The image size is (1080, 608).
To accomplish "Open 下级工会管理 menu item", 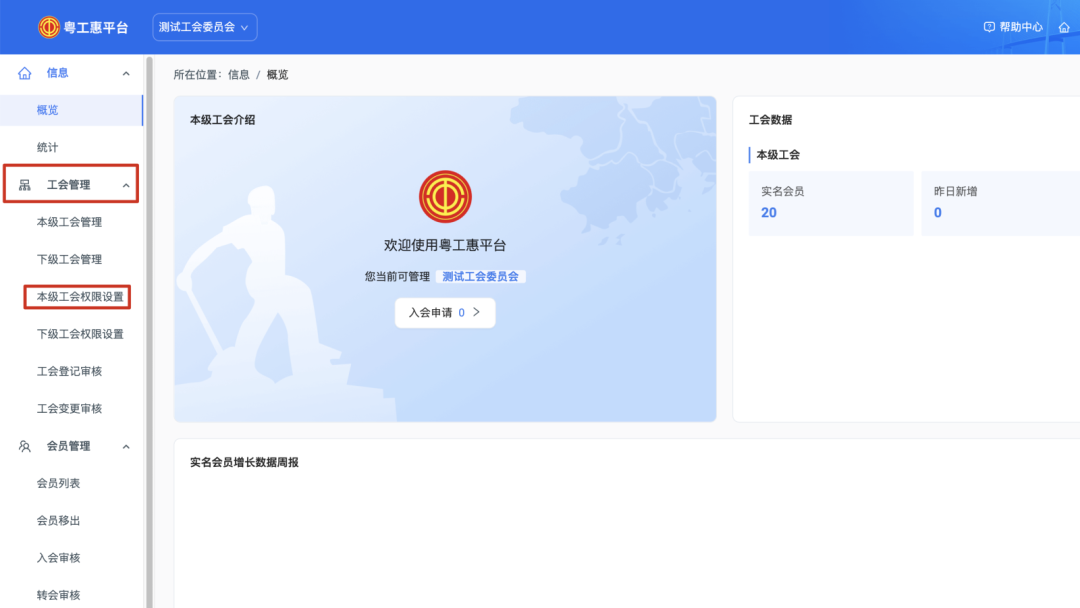I will (70, 259).
